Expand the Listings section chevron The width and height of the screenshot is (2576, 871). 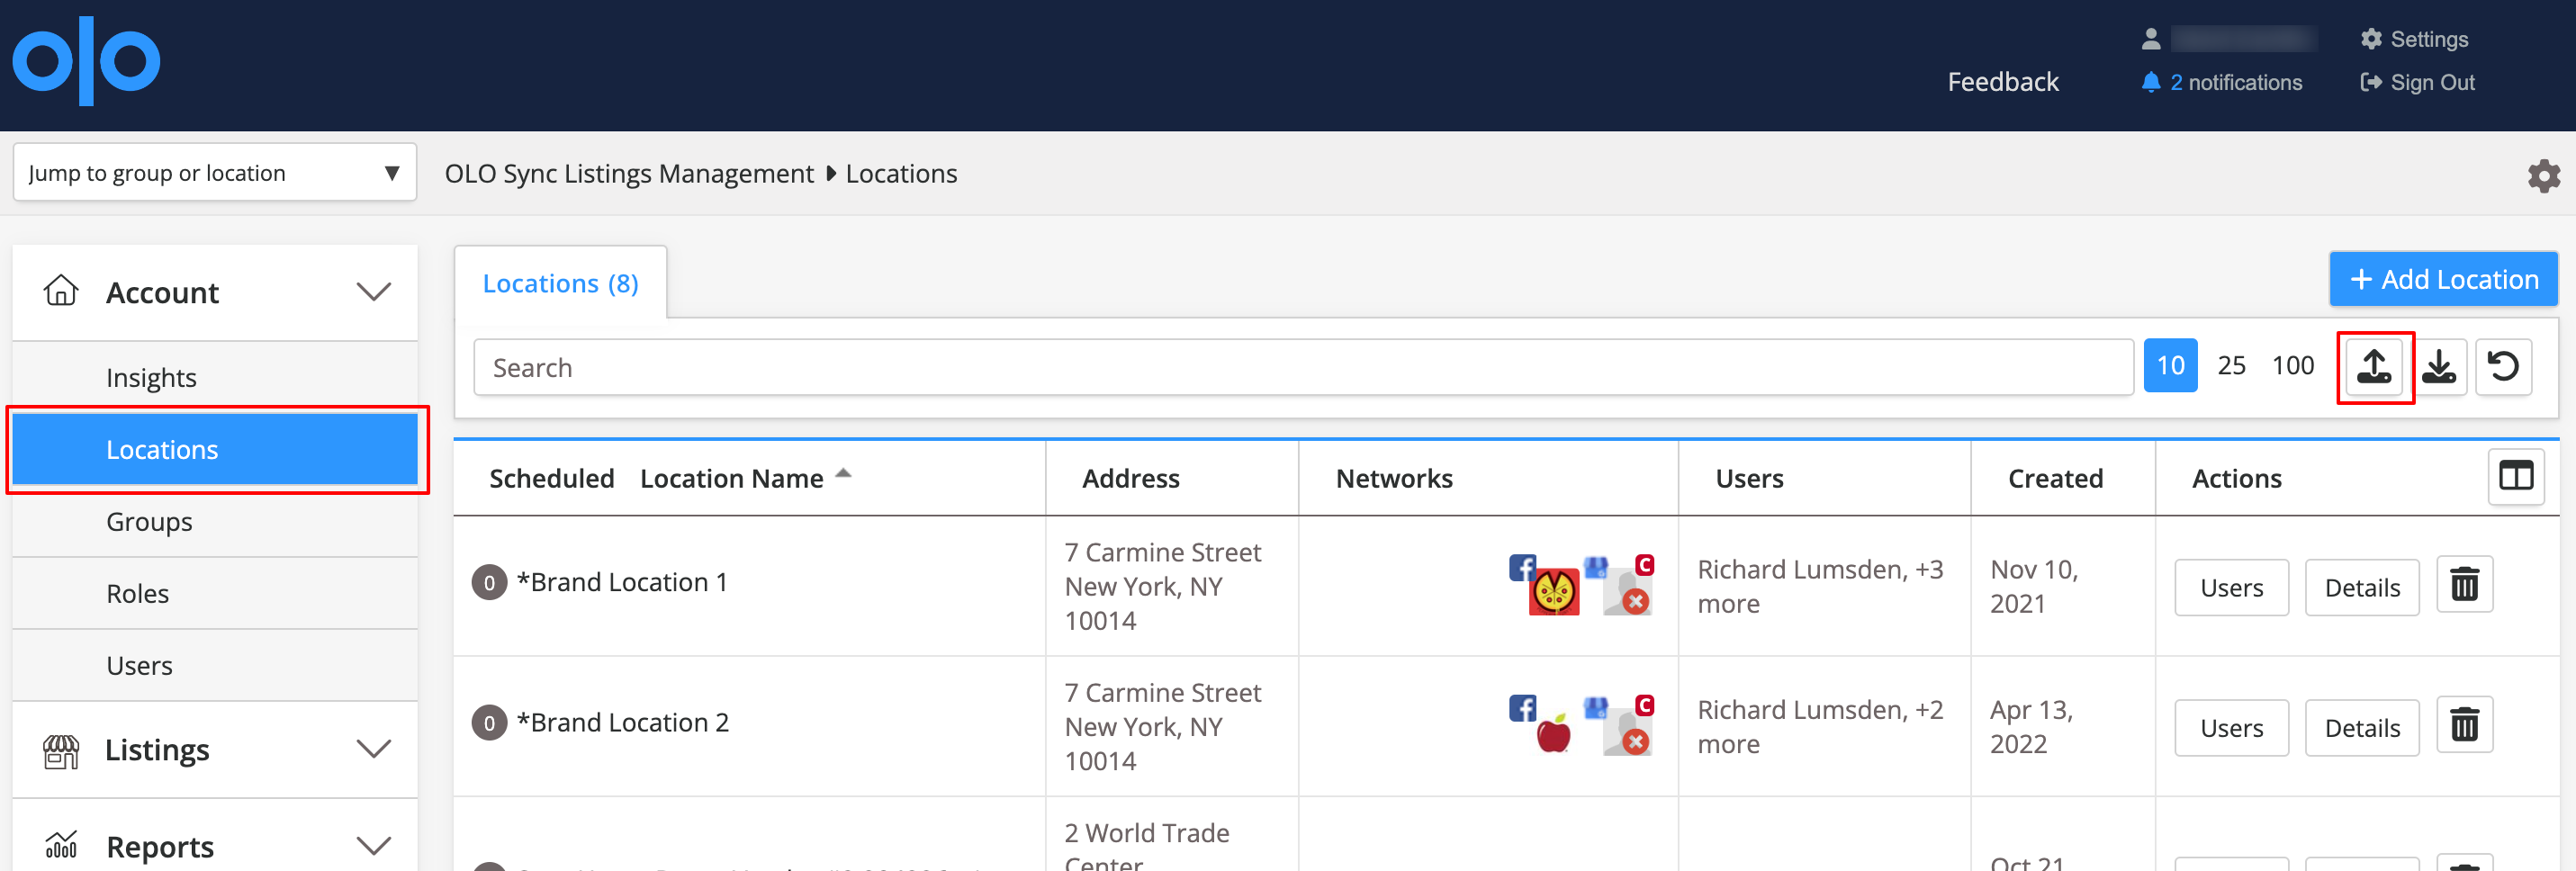tap(373, 749)
